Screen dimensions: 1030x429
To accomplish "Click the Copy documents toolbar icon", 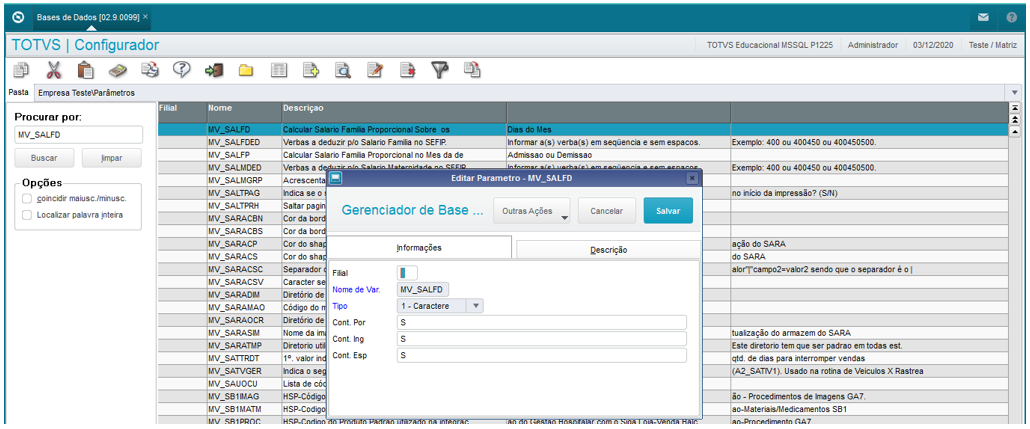I will point(22,70).
